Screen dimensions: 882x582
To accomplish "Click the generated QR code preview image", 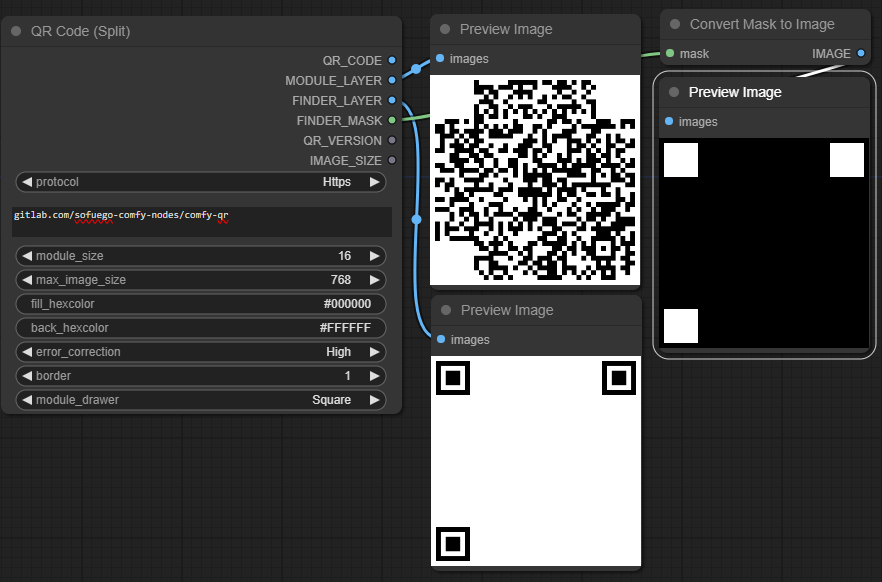I will pyautogui.click(x=535, y=180).
